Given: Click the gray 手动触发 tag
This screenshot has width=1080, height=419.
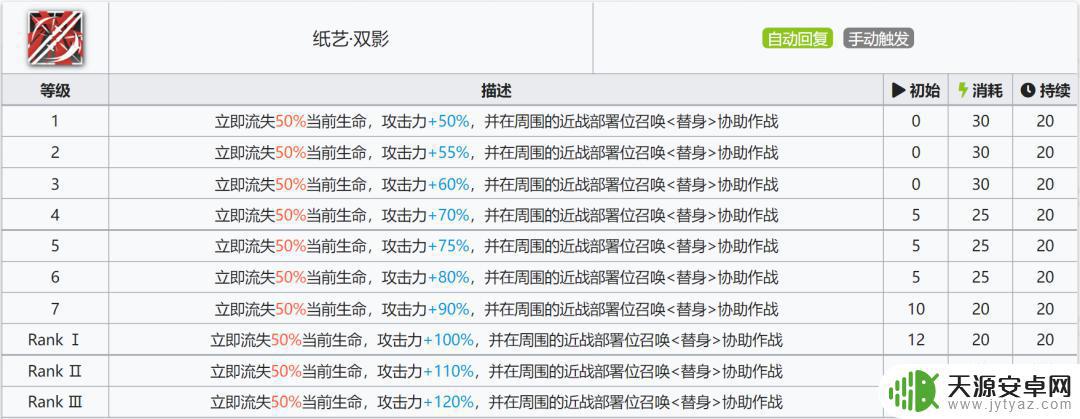Looking at the screenshot, I should pos(879,39).
